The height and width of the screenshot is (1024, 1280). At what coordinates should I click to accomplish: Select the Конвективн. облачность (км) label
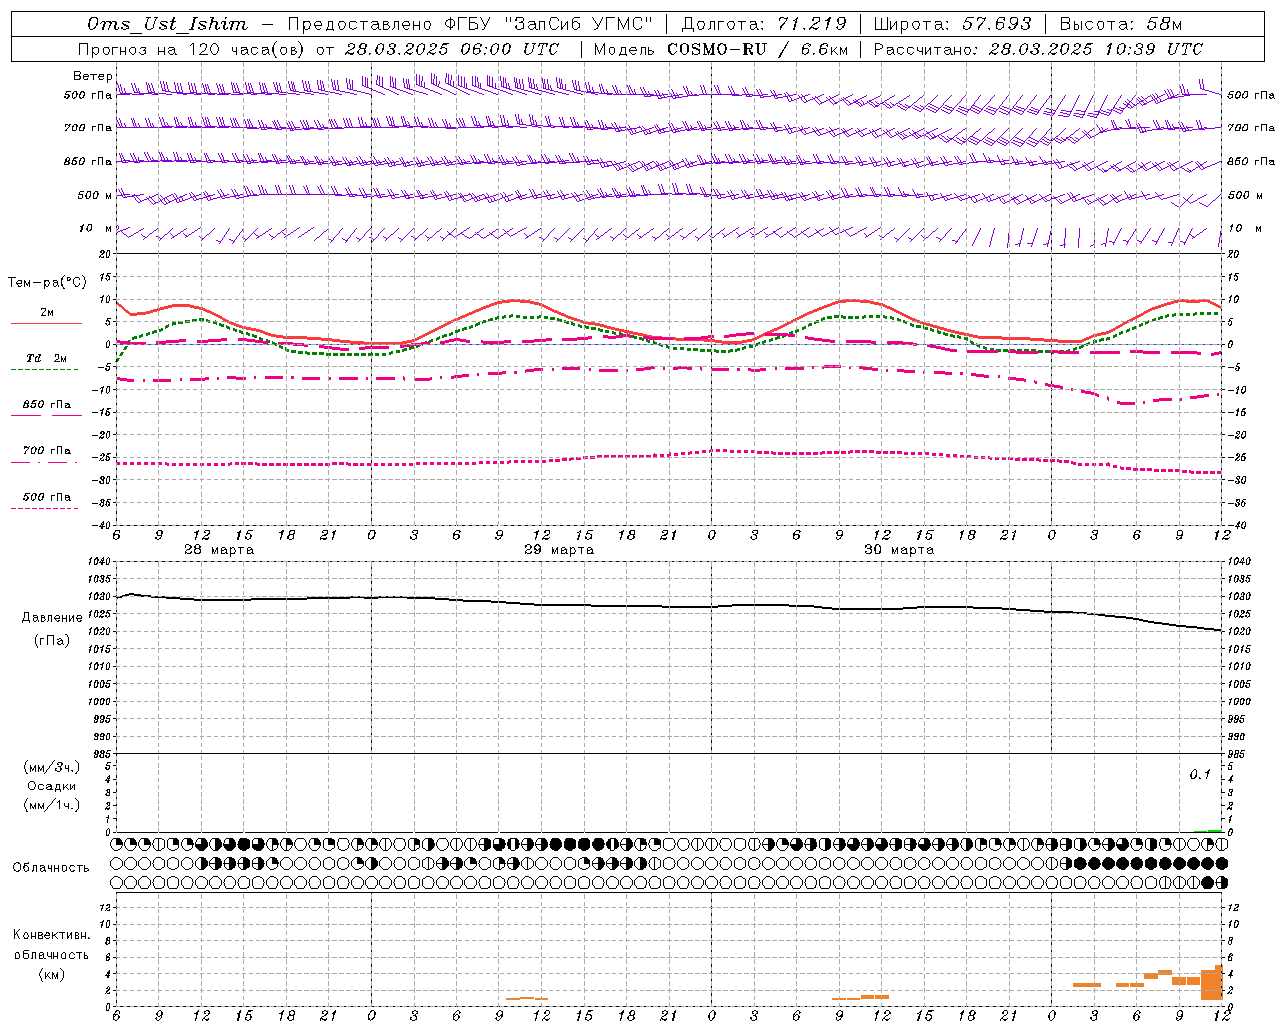(x=51, y=955)
